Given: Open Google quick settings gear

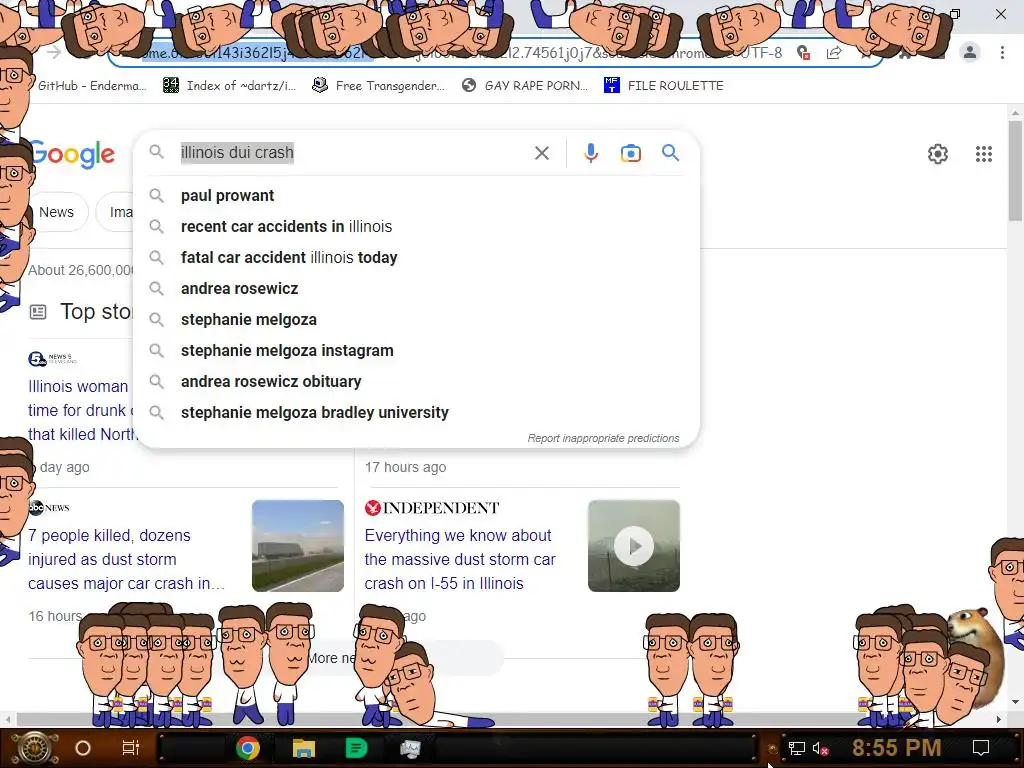Looking at the screenshot, I should [x=938, y=154].
